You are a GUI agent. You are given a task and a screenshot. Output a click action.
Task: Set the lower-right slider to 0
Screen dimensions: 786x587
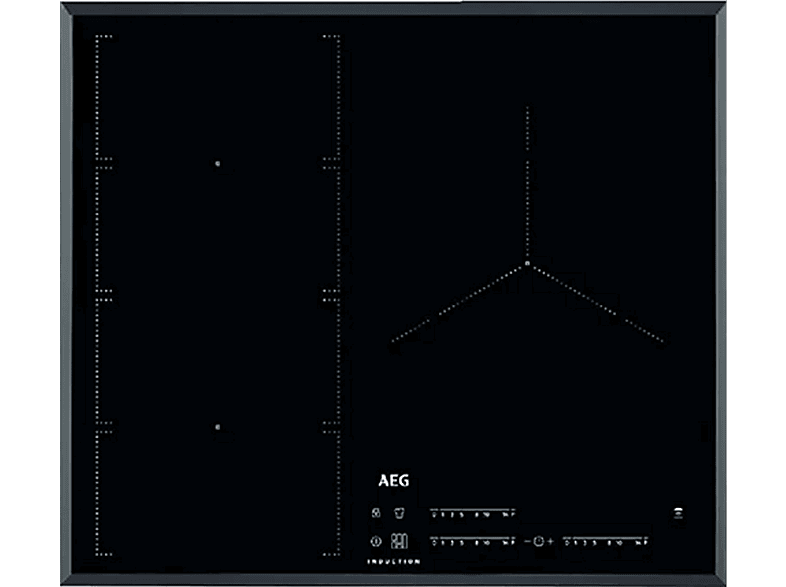[x=567, y=542]
